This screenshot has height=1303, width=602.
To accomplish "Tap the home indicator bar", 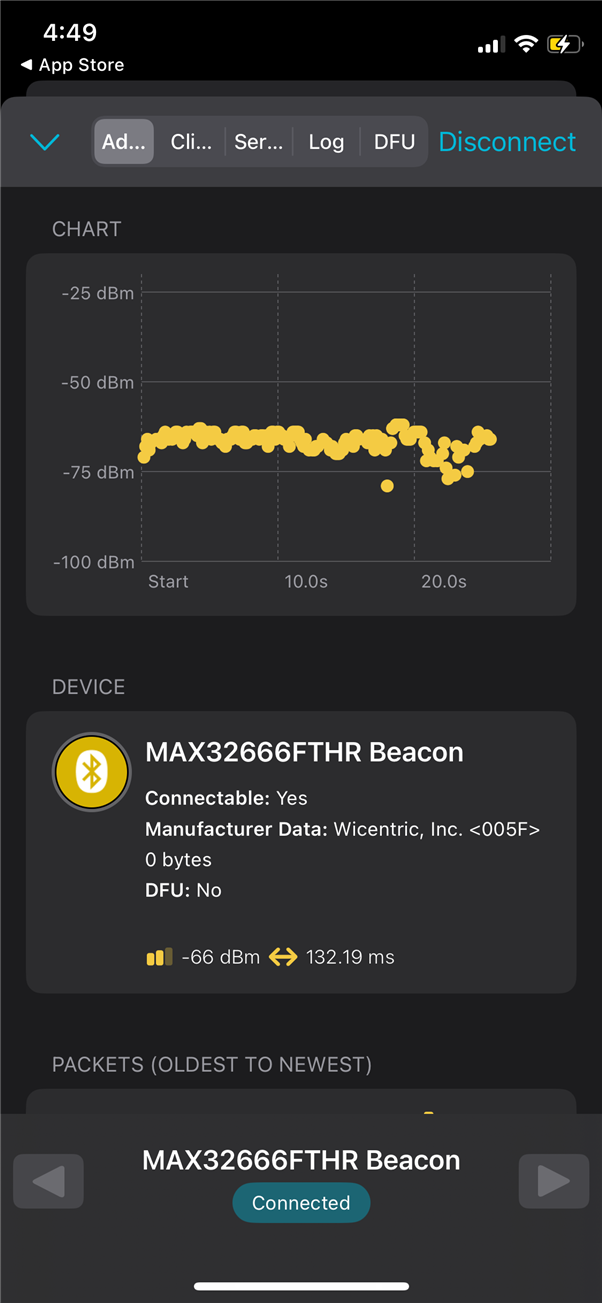I will coord(301,1286).
